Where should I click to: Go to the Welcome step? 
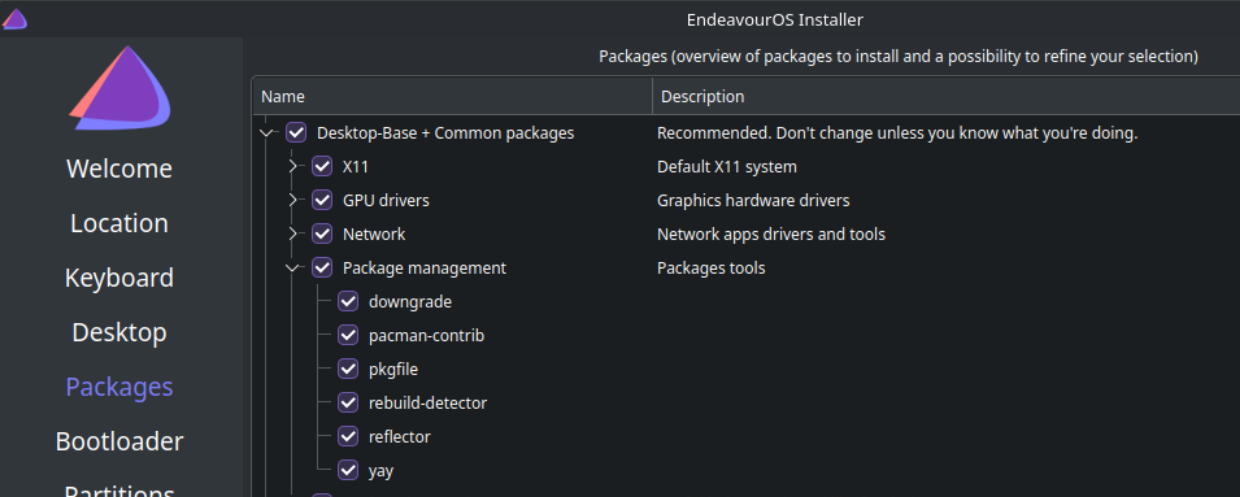pyautogui.click(x=119, y=169)
